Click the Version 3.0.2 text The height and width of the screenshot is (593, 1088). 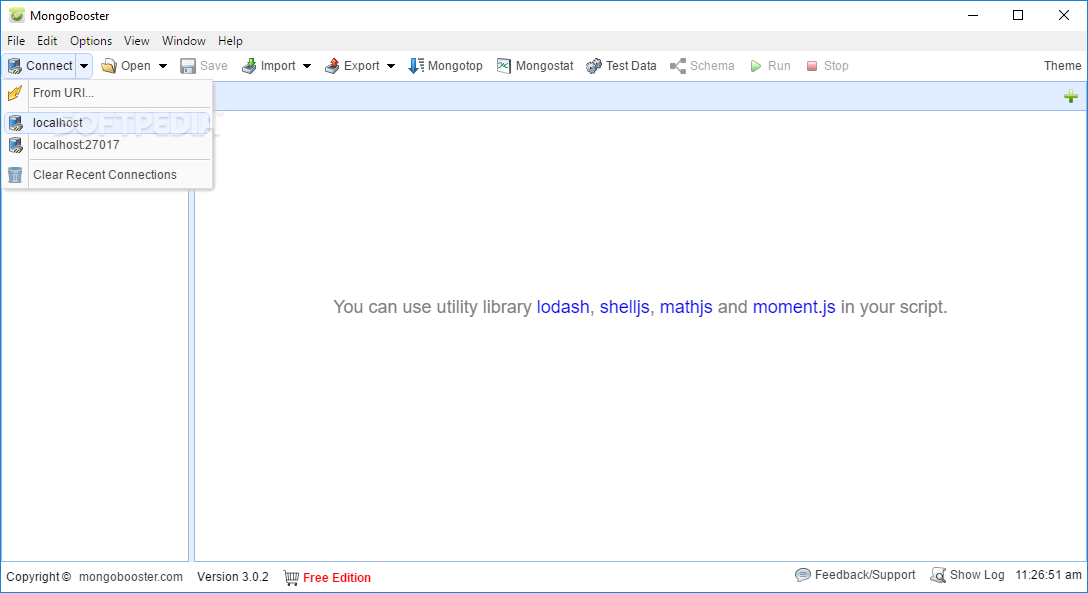click(x=232, y=576)
